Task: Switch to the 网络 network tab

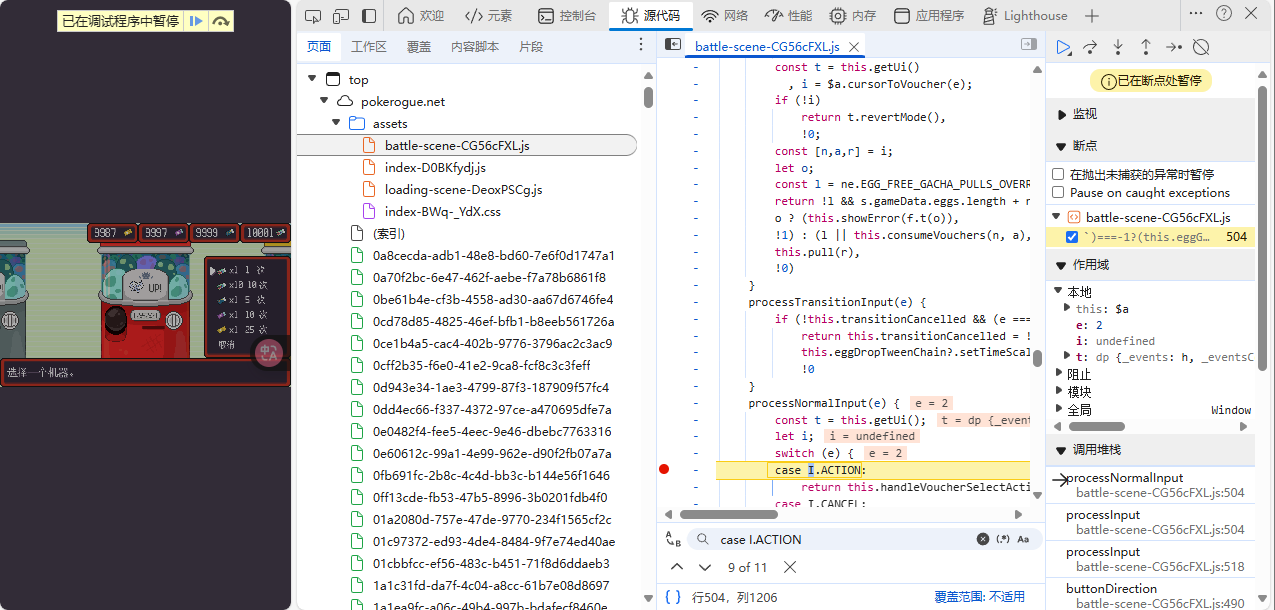Action: (724, 16)
